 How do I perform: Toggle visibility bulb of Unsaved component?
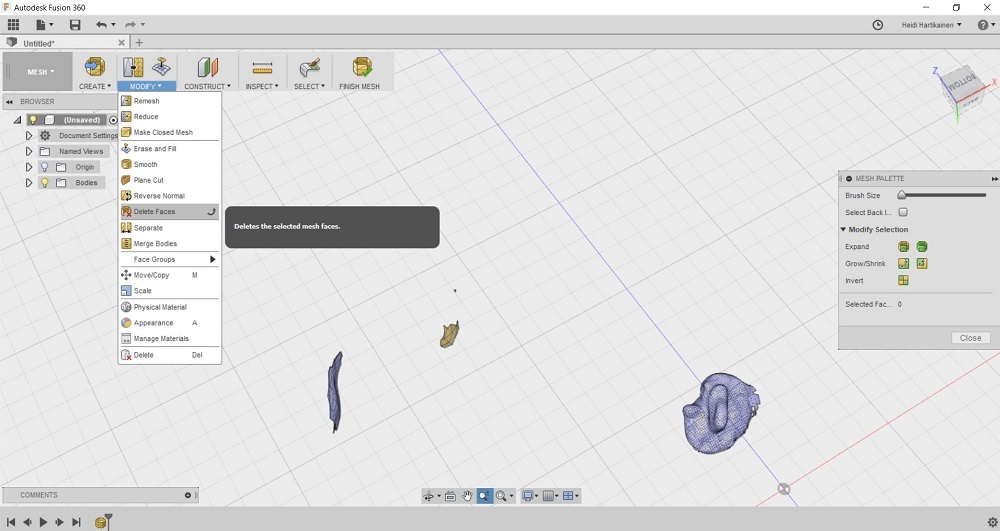33,120
